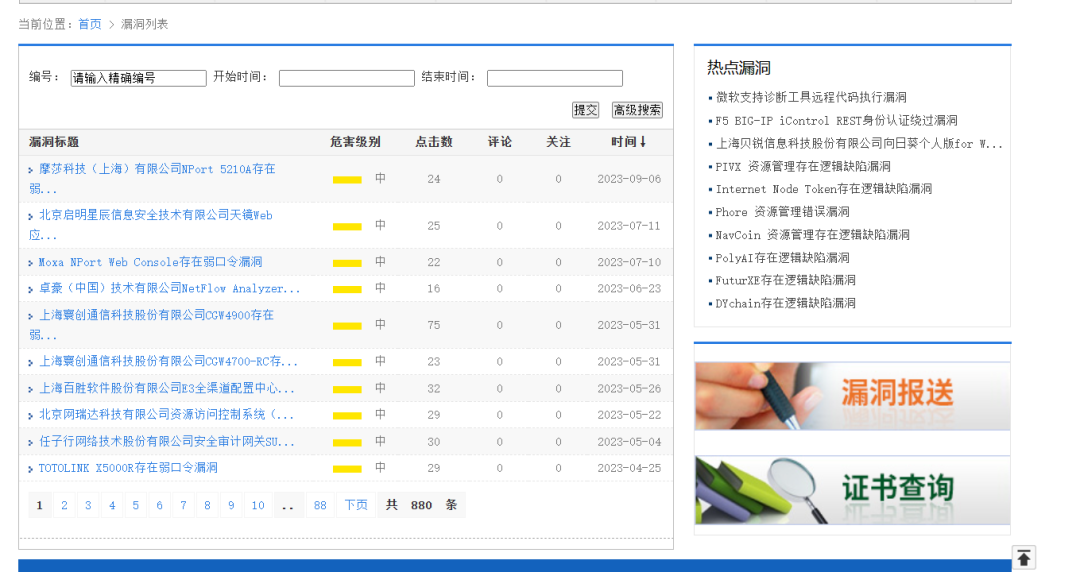The image size is (1080, 572).
Task: Go to page 6
Action: tap(159, 505)
